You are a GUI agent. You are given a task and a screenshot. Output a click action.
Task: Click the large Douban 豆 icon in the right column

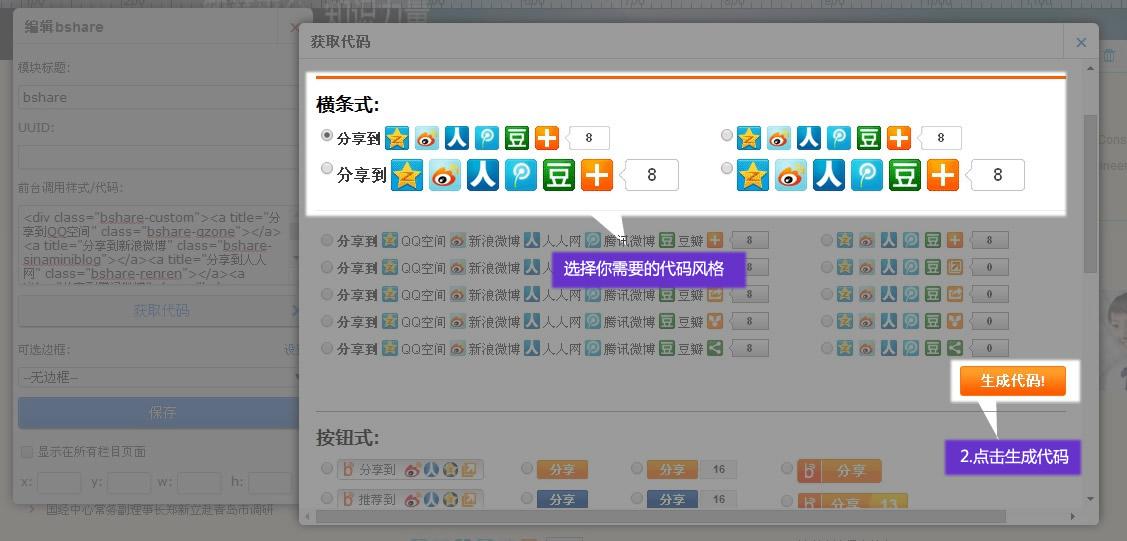coord(905,175)
